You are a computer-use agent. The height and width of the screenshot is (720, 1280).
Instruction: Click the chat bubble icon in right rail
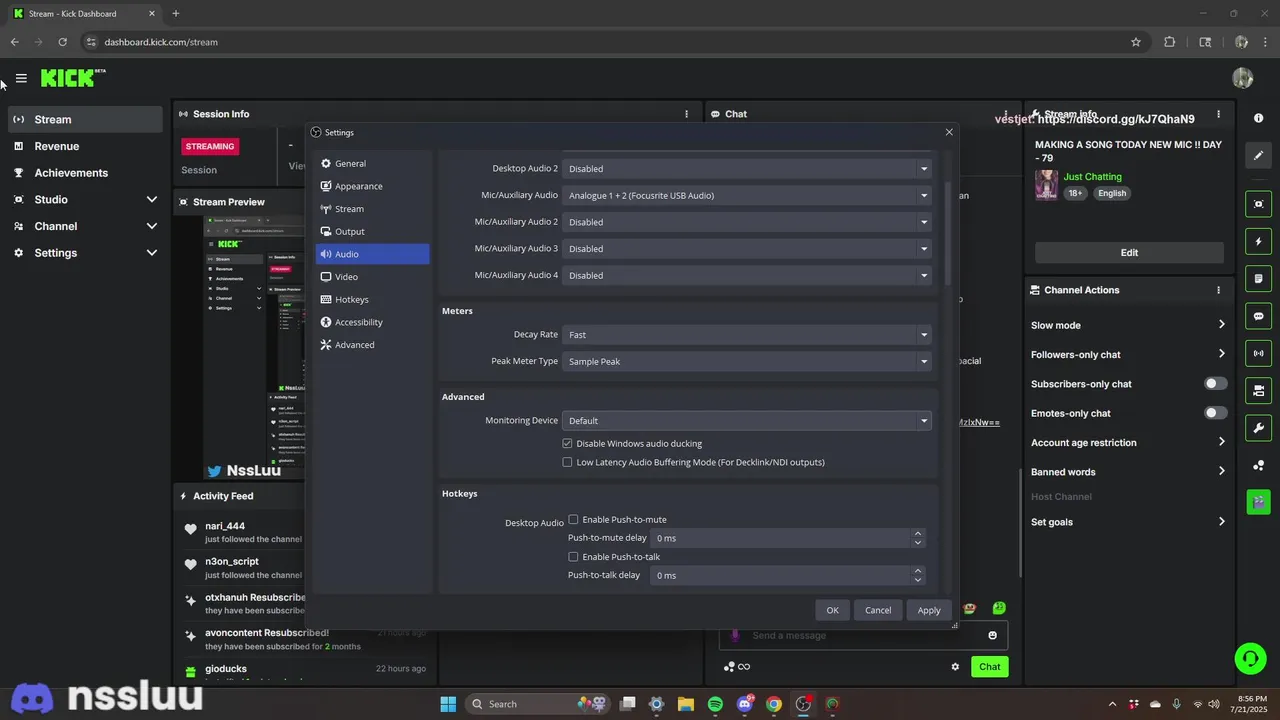click(1258, 316)
